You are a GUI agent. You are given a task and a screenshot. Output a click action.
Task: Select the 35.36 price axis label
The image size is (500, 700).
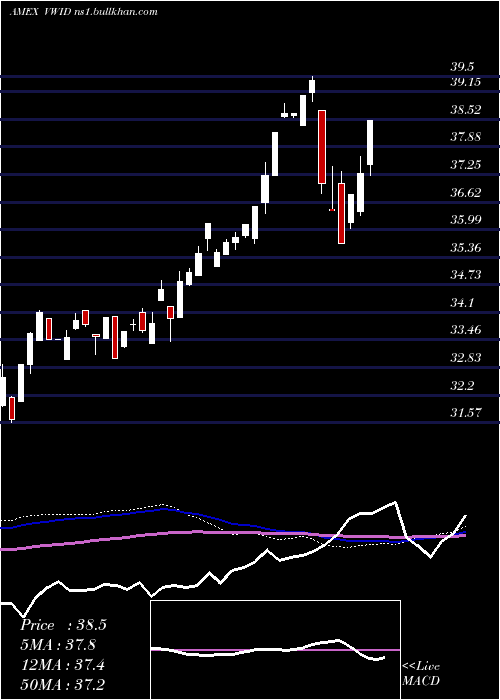pyautogui.click(x=465, y=247)
